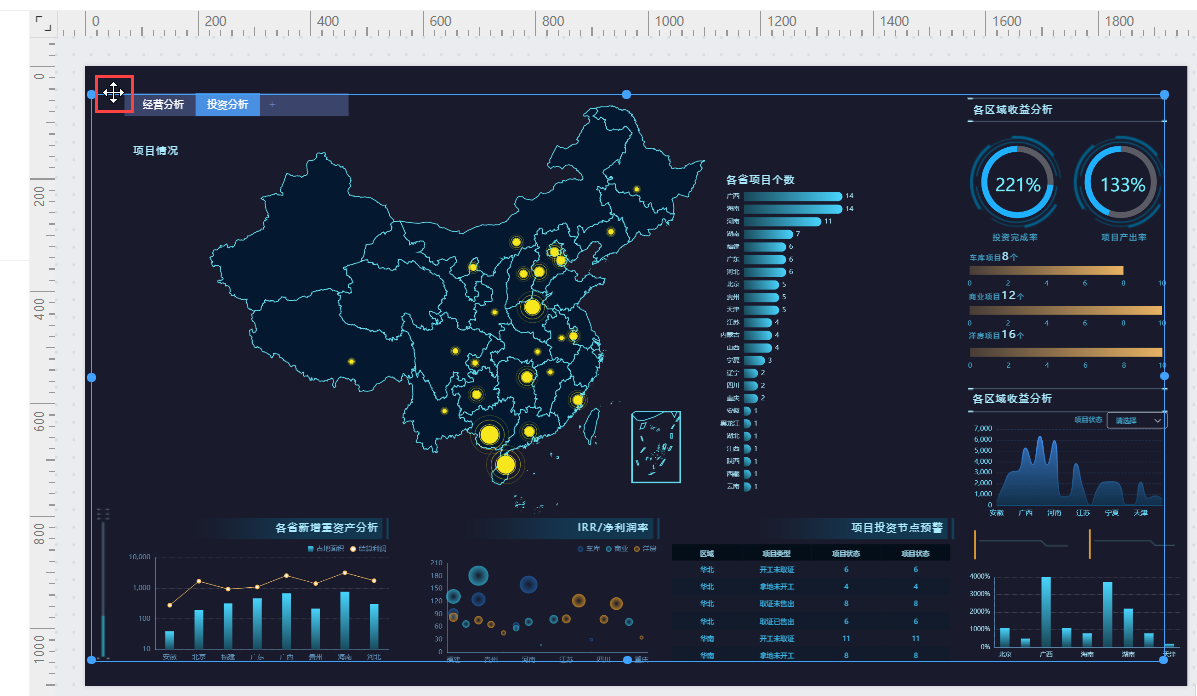This screenshot has width=1197, height=696.
Task: Click the 安徽 bar in 各省新增重资产分析
Action: coord(169,640)
